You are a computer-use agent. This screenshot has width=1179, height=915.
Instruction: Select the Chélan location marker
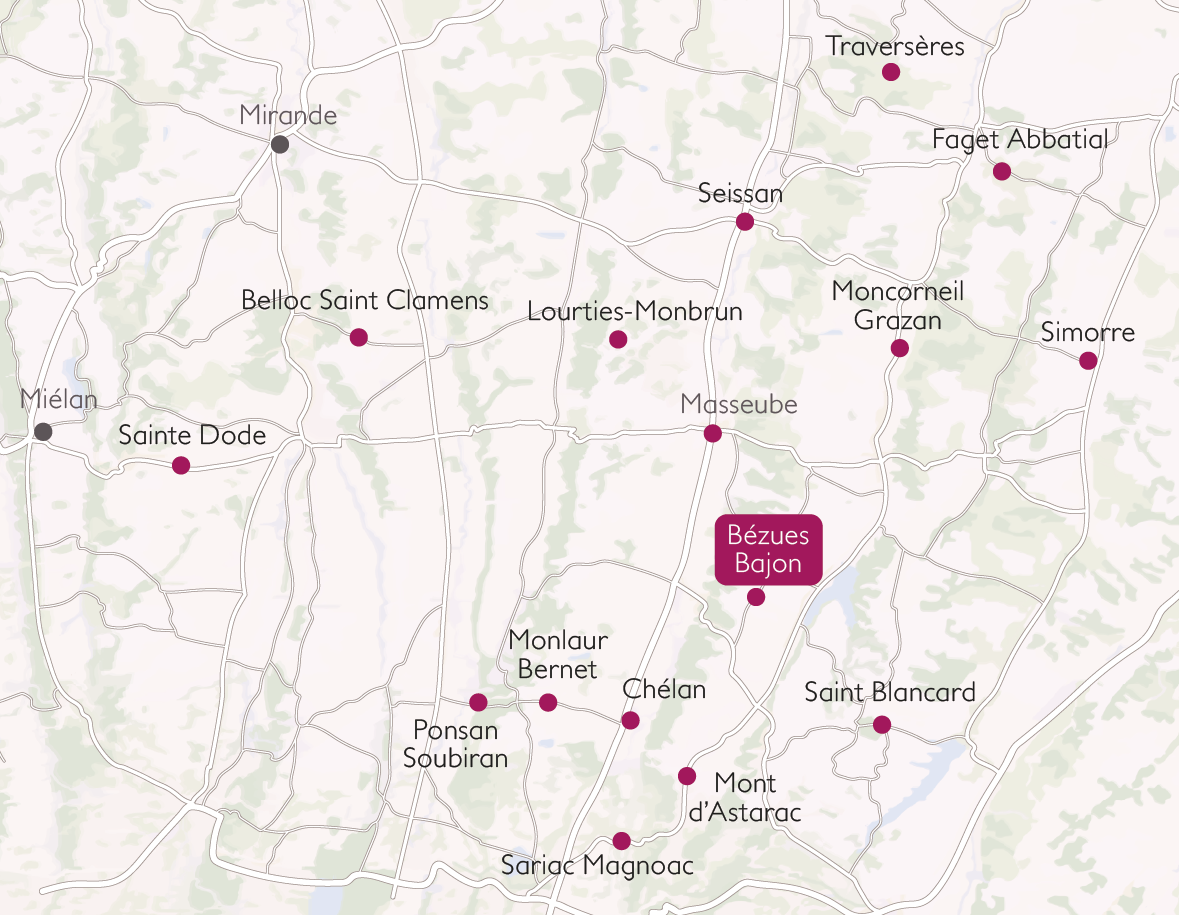(630, 720)
